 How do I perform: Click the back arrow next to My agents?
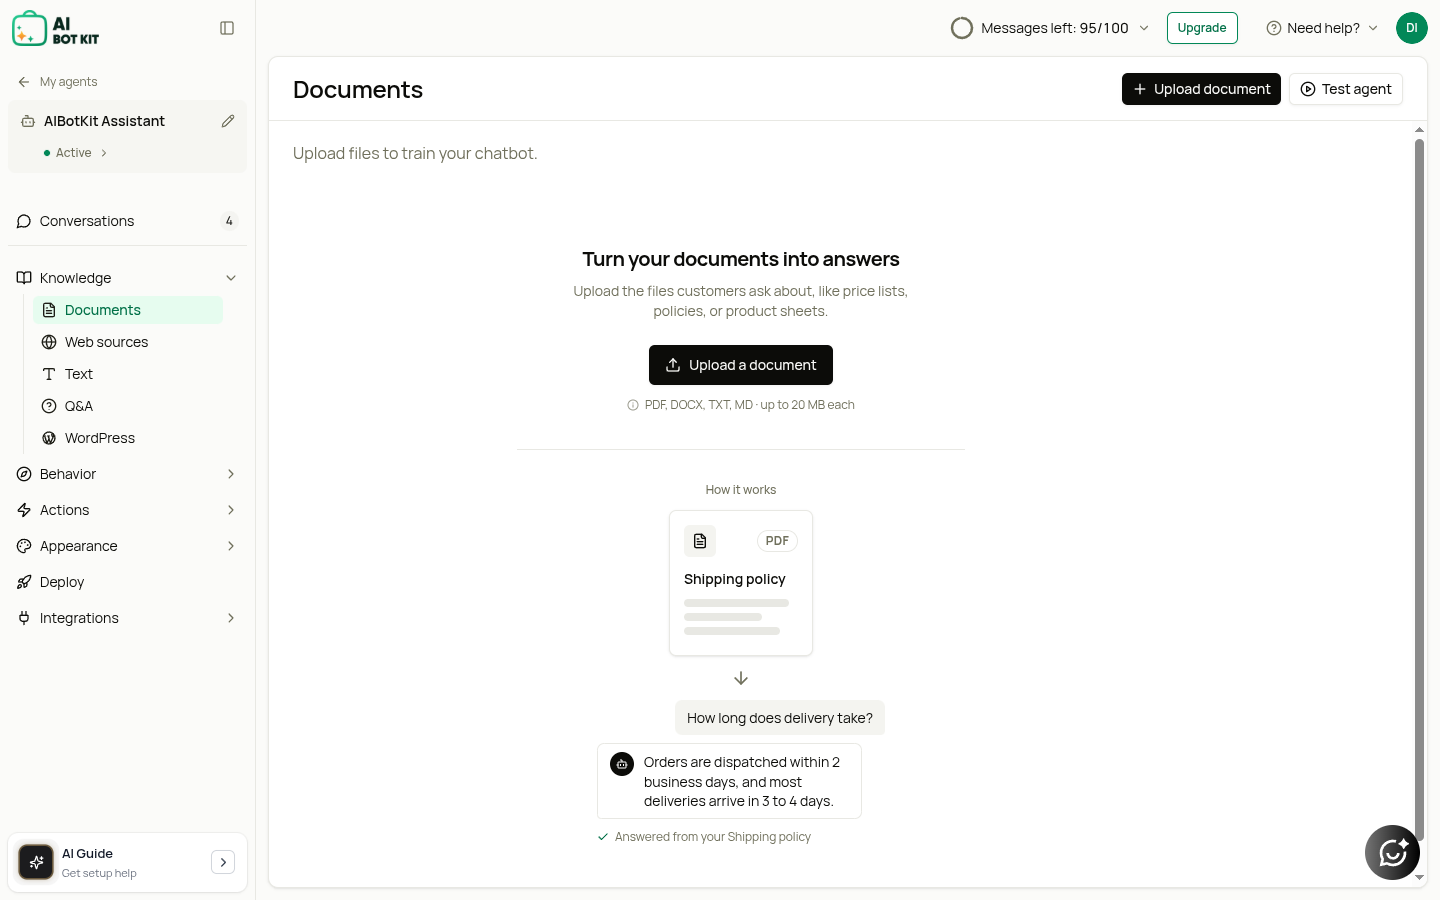pyautogui.click(x=24, y=82)
